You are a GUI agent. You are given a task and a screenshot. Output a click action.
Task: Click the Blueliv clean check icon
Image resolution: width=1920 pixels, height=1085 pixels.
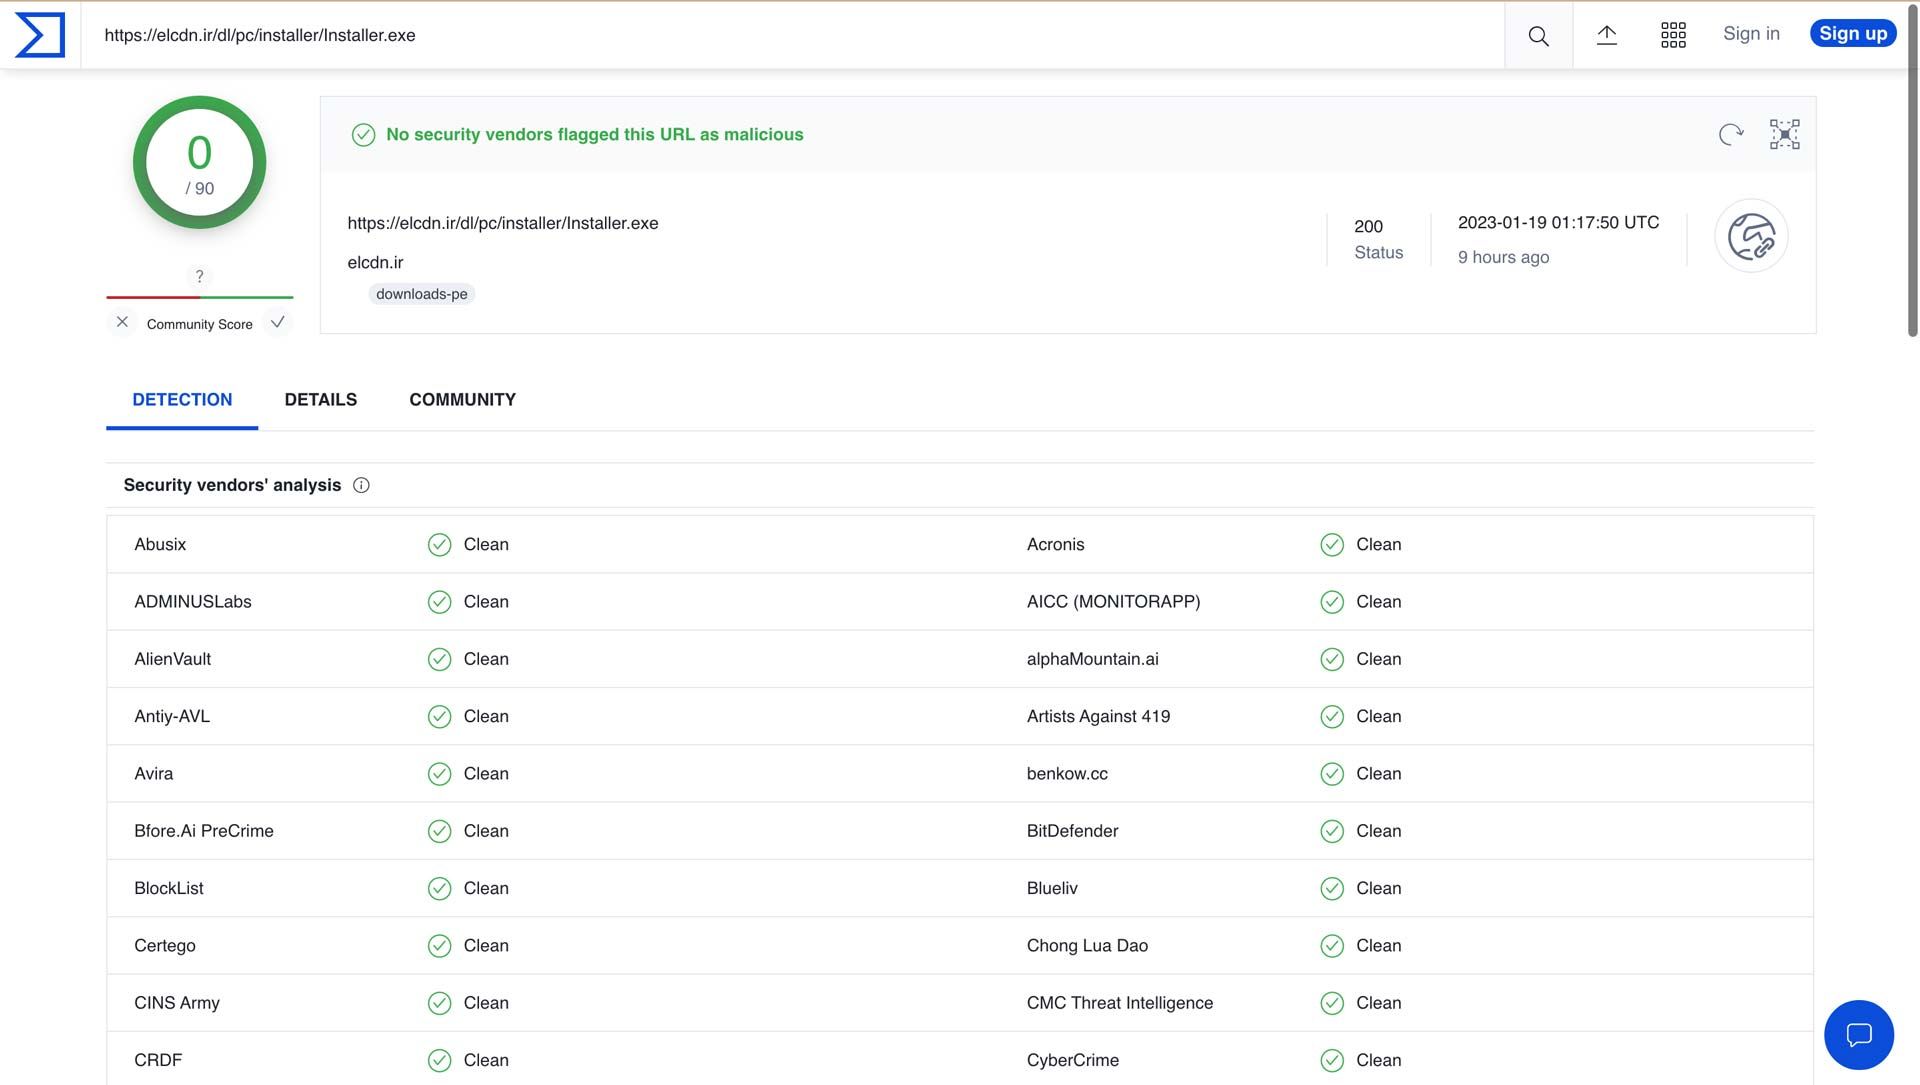tap(1332, 888)
